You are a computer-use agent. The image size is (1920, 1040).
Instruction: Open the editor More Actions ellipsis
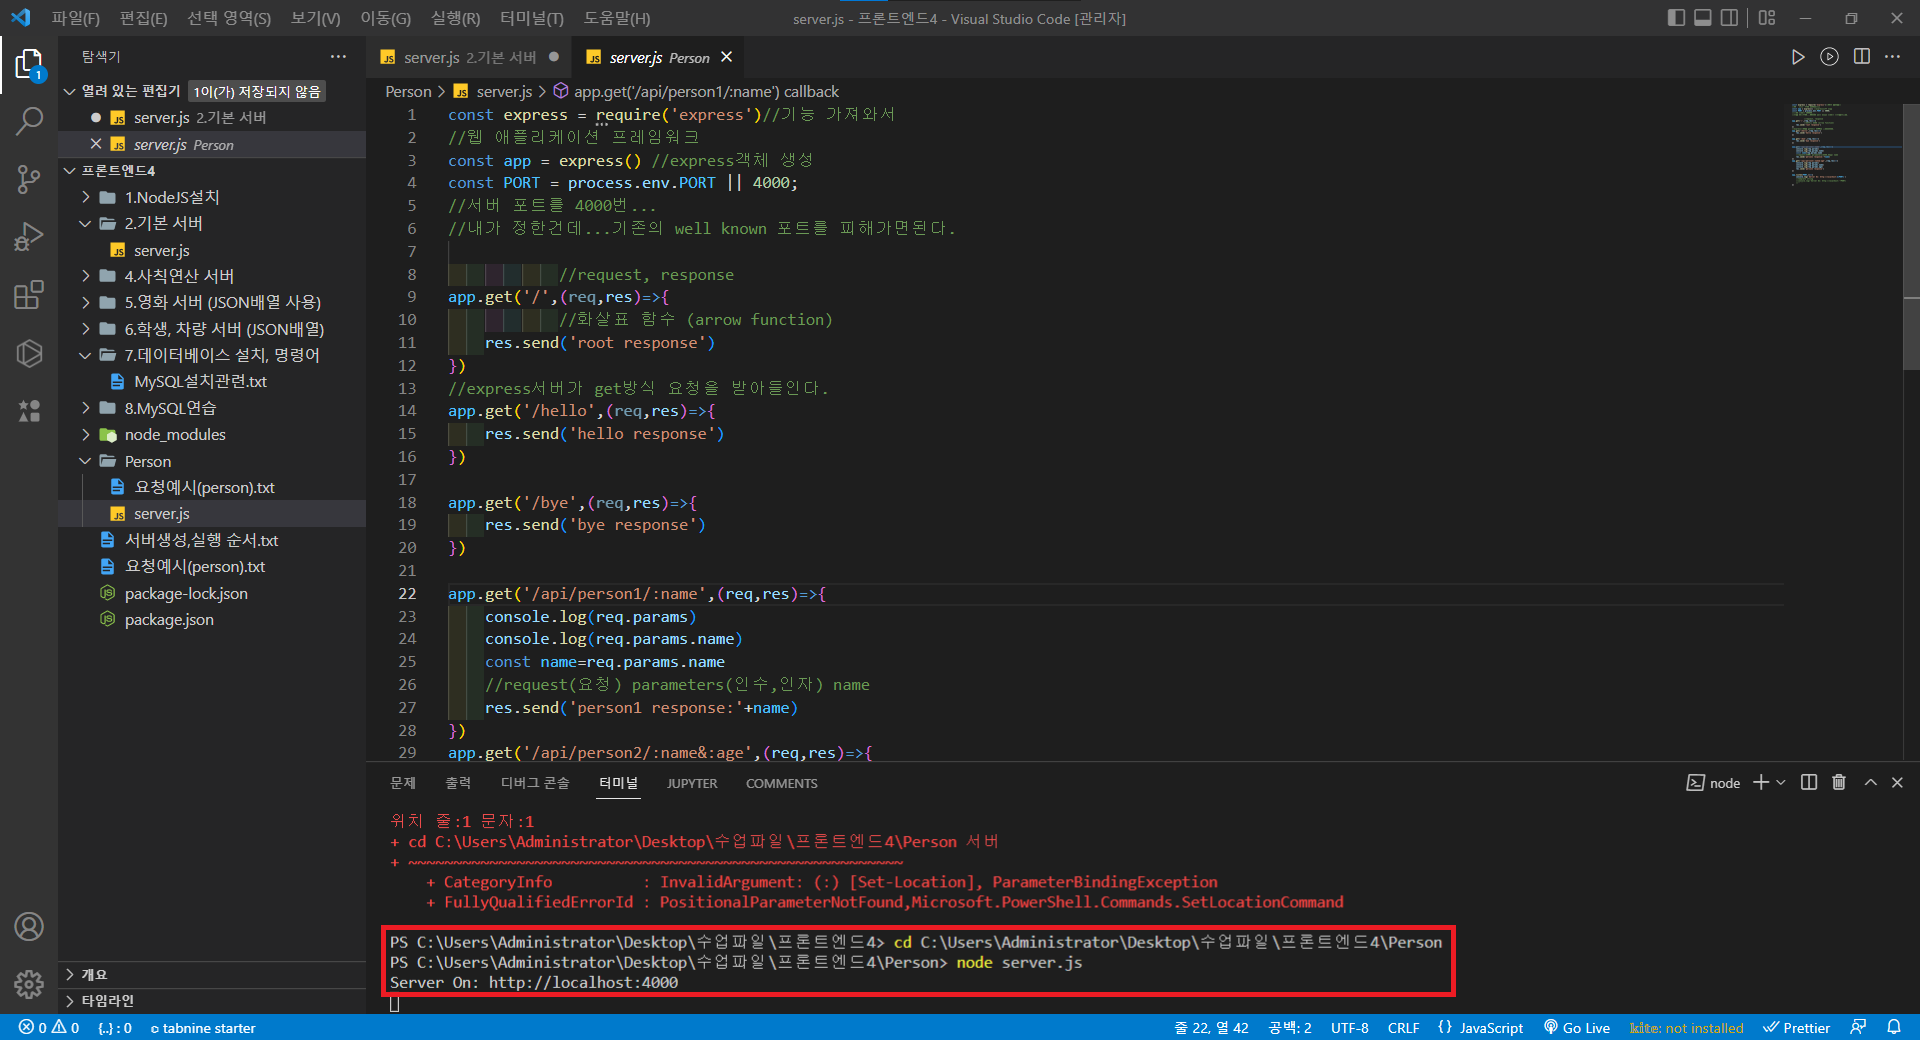pyautogui.click(x=1892, y=57)
